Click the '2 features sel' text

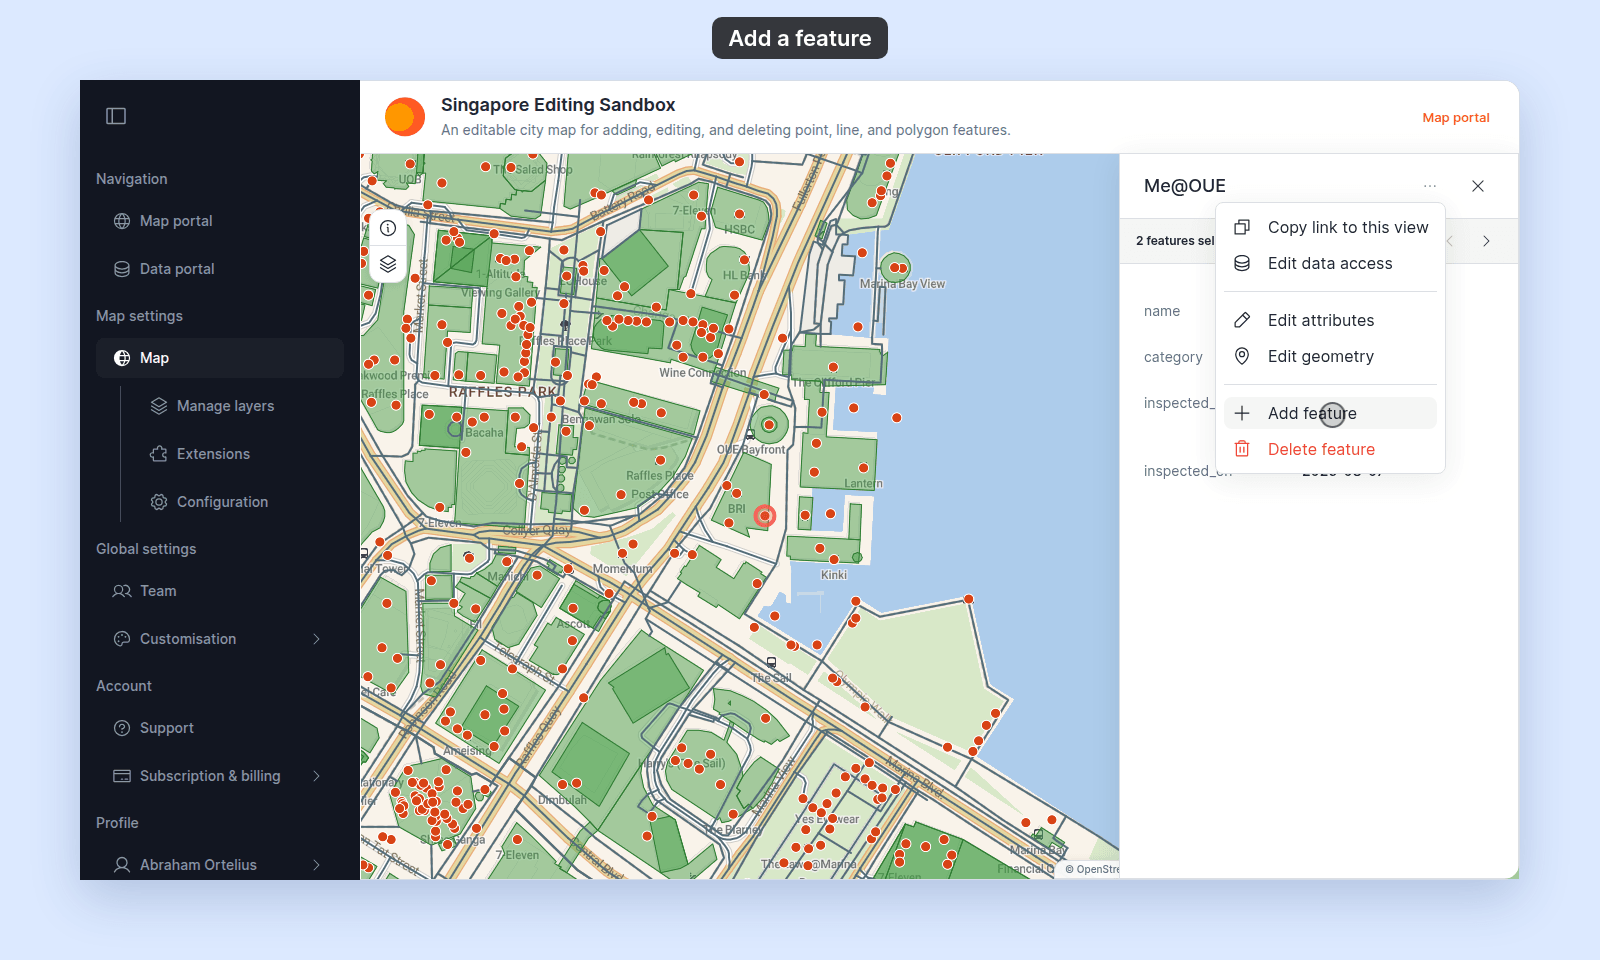[x=1175, y=241]
